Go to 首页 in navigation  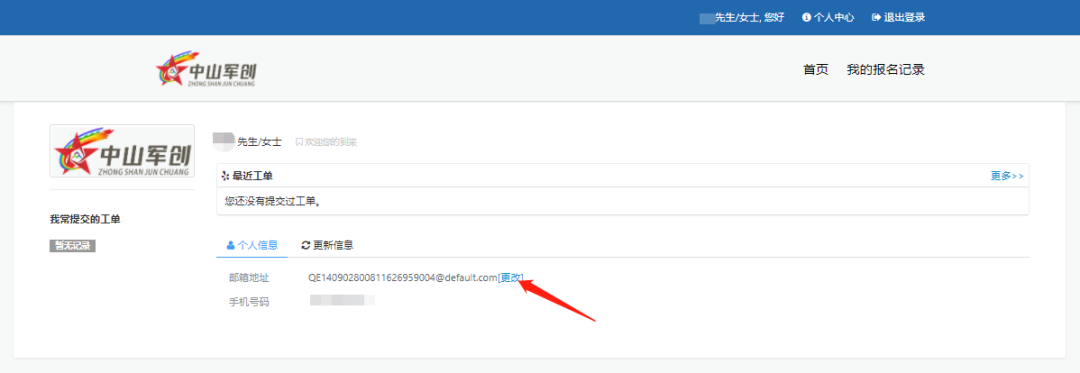point(816,70)
